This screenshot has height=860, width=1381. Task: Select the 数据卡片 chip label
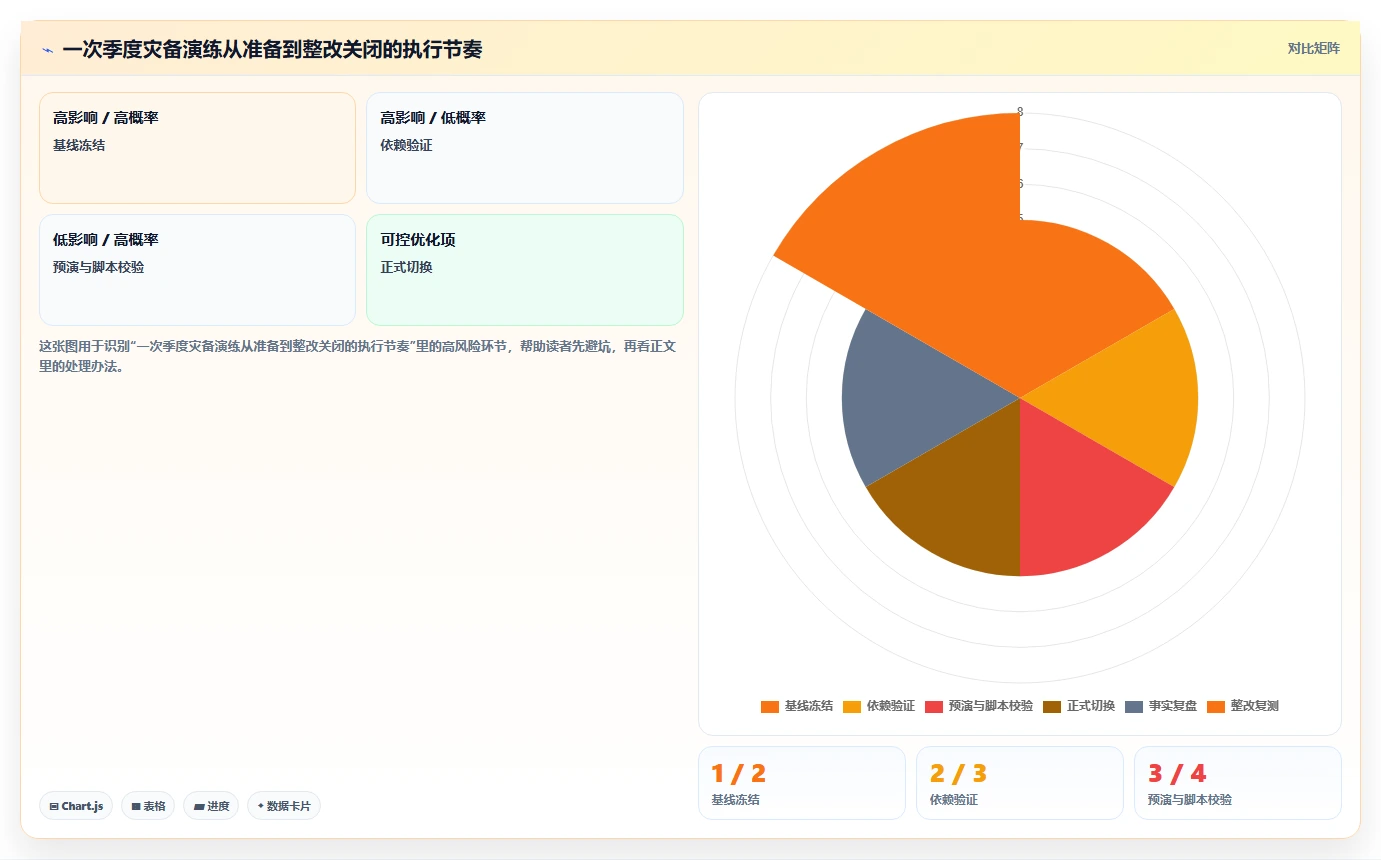click(x=289, y=806)
